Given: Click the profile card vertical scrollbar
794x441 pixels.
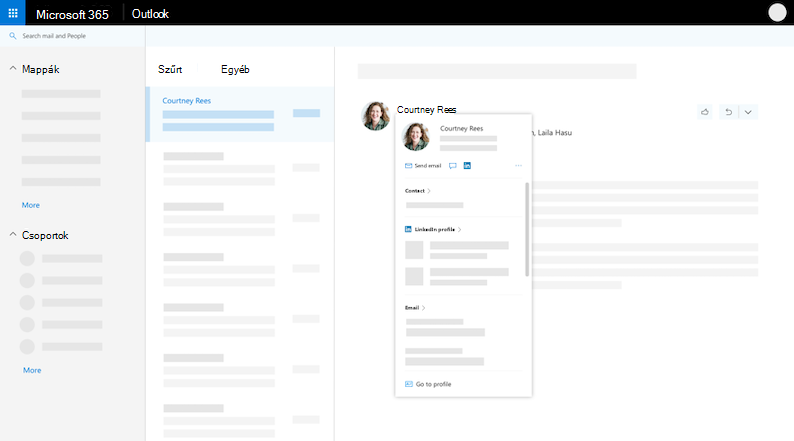Looking at the screenshot, I should (527, 229).
